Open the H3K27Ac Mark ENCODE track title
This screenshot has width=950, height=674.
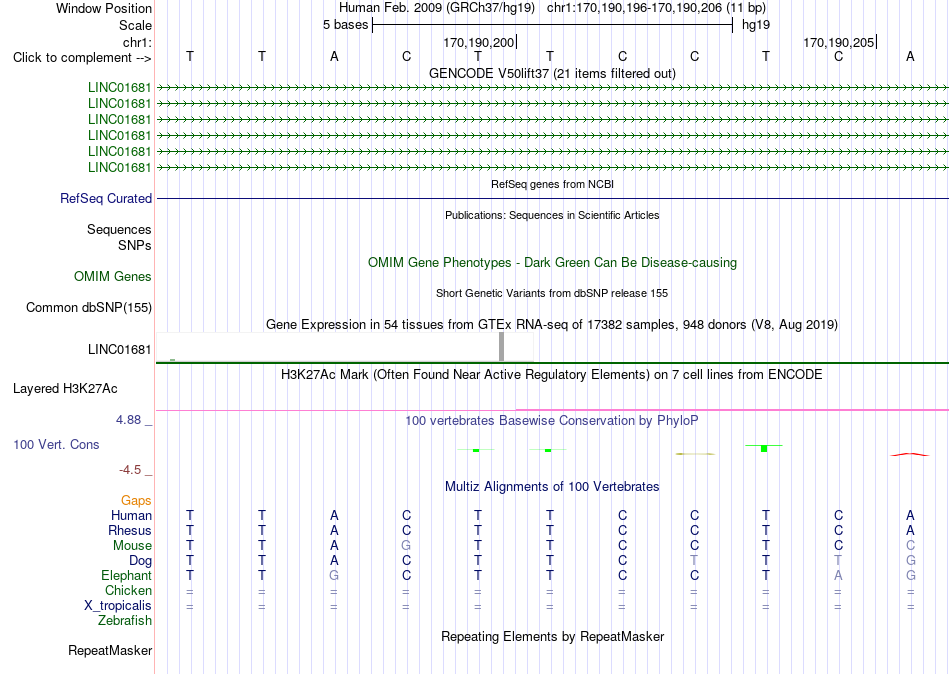(x=552, y=375)
